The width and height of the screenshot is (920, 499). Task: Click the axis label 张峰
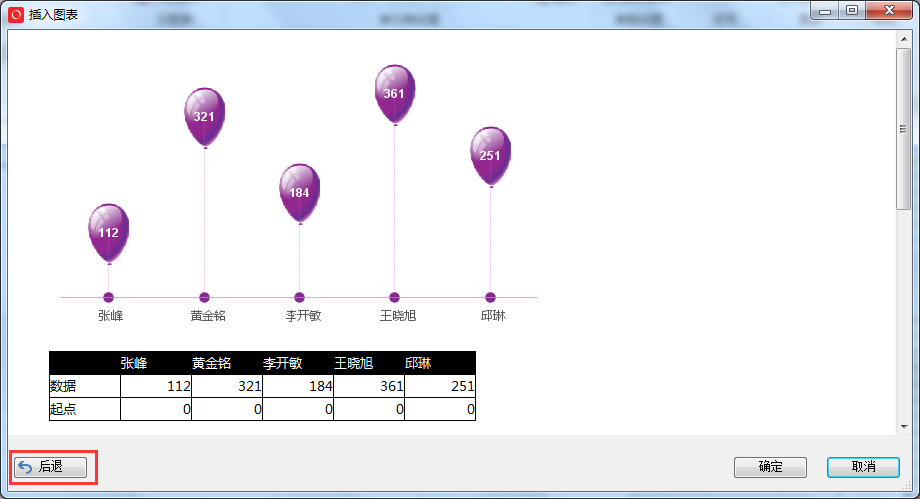110,316
